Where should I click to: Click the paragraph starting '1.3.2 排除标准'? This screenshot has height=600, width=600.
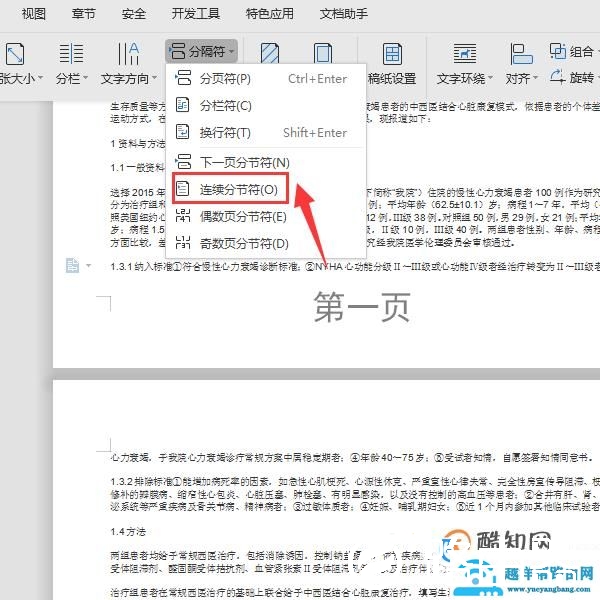[355, 494]
